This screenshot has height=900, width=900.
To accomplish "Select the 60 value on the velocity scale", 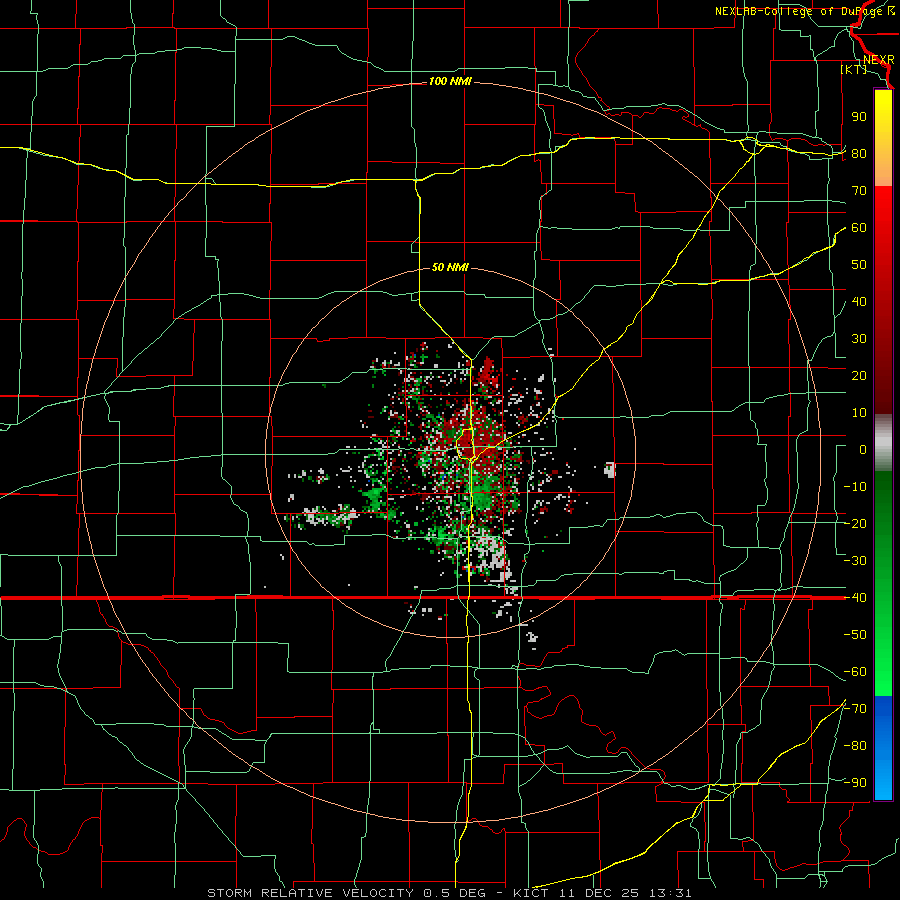I will point(859,228).
